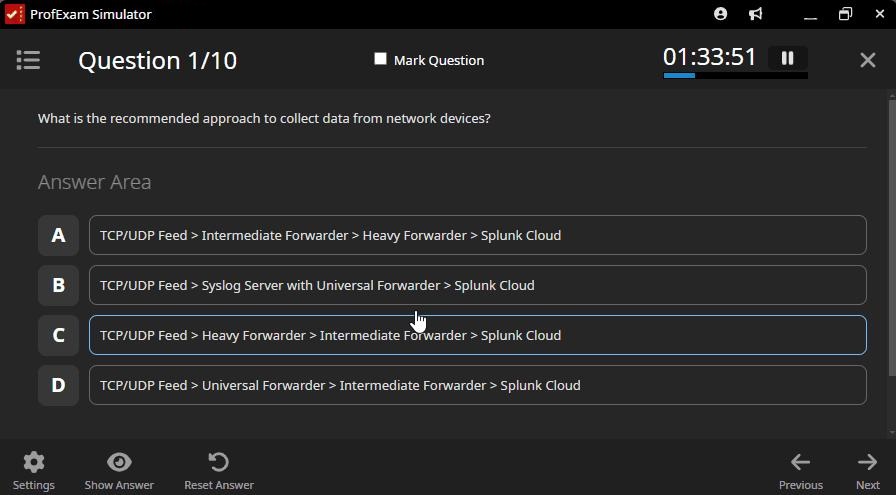Restore down the ProfExam Simulator window
This screenshot has height=495, width=896.
(x=845, y=14)
